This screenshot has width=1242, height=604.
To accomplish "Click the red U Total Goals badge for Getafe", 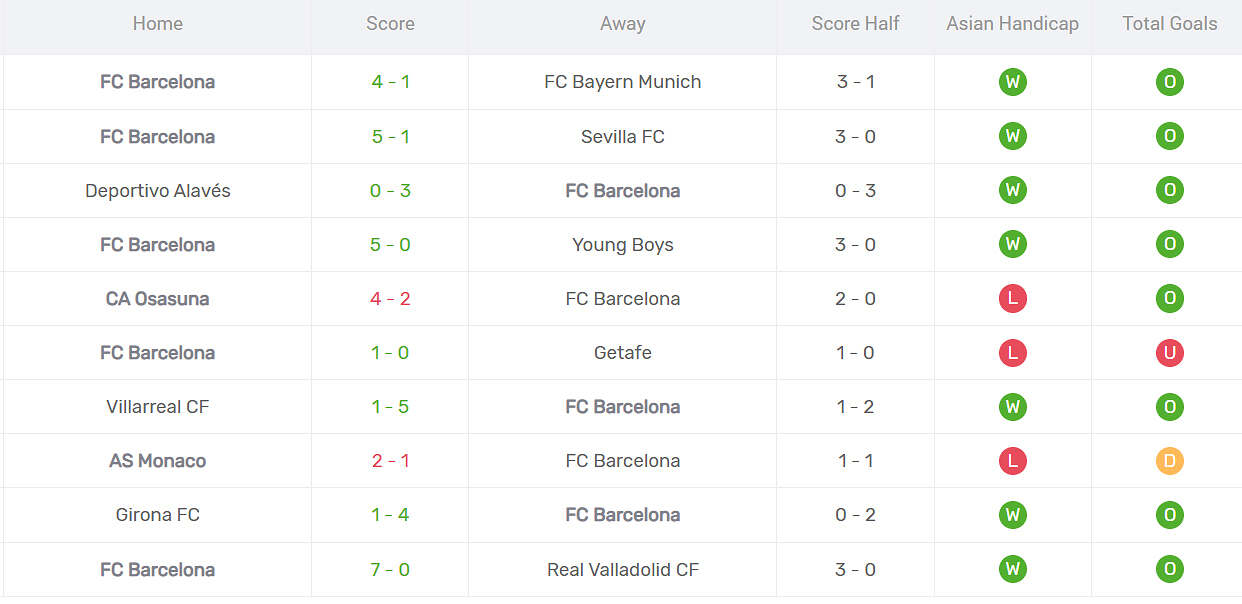I will [1169, 352].
